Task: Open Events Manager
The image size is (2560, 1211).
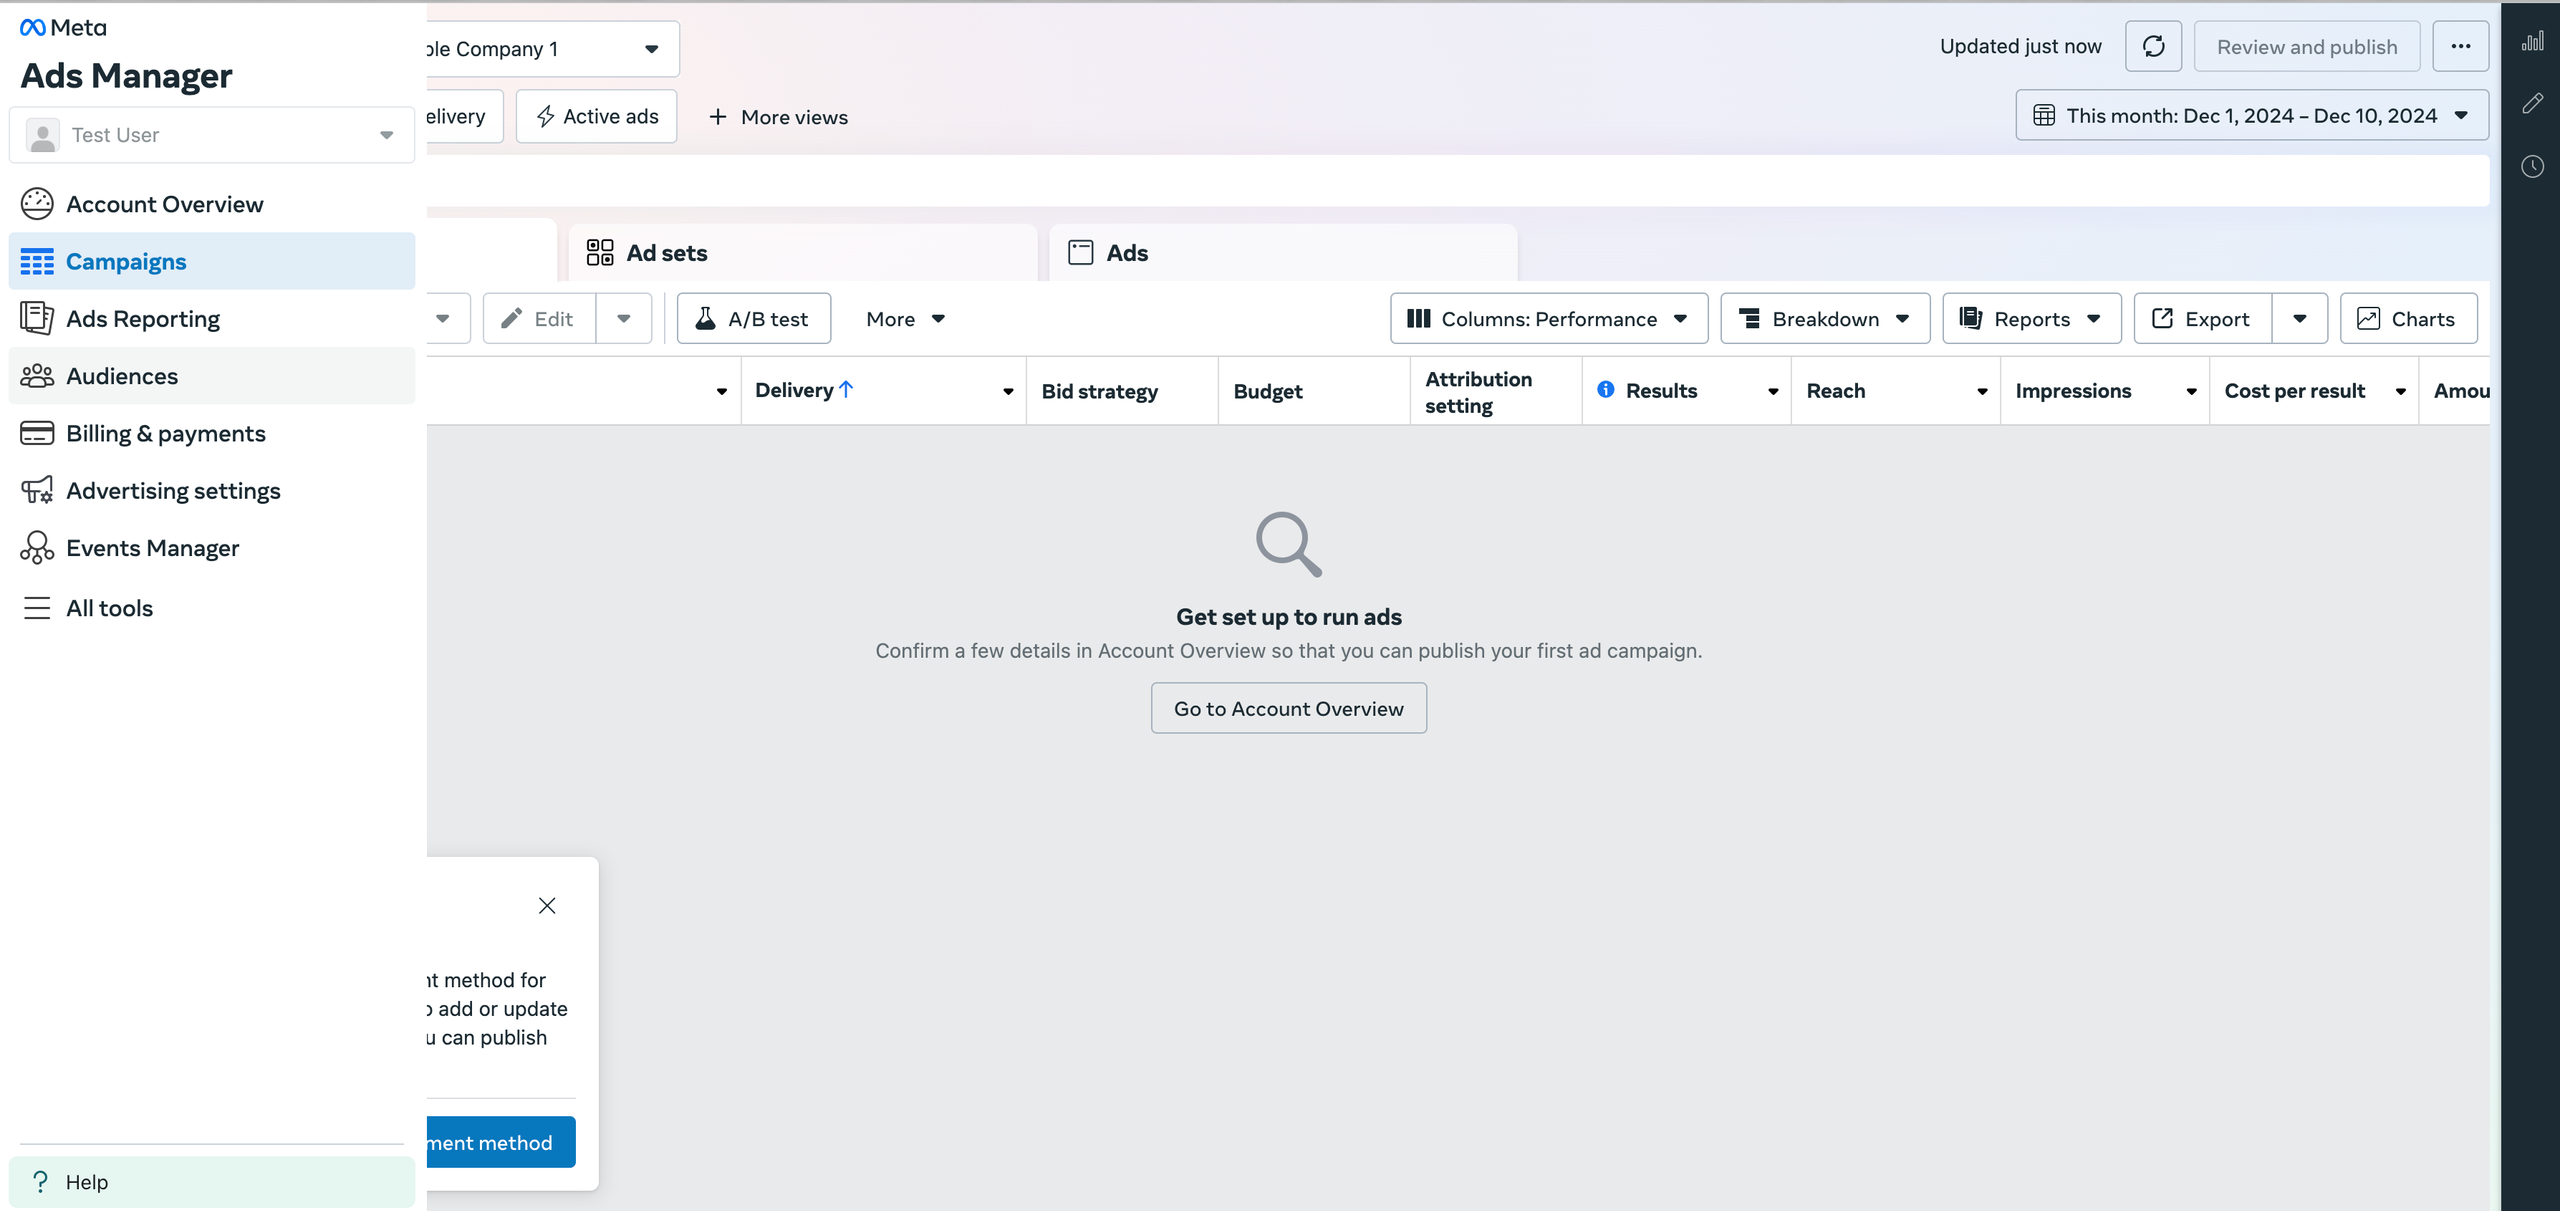Action: (211, 548)
